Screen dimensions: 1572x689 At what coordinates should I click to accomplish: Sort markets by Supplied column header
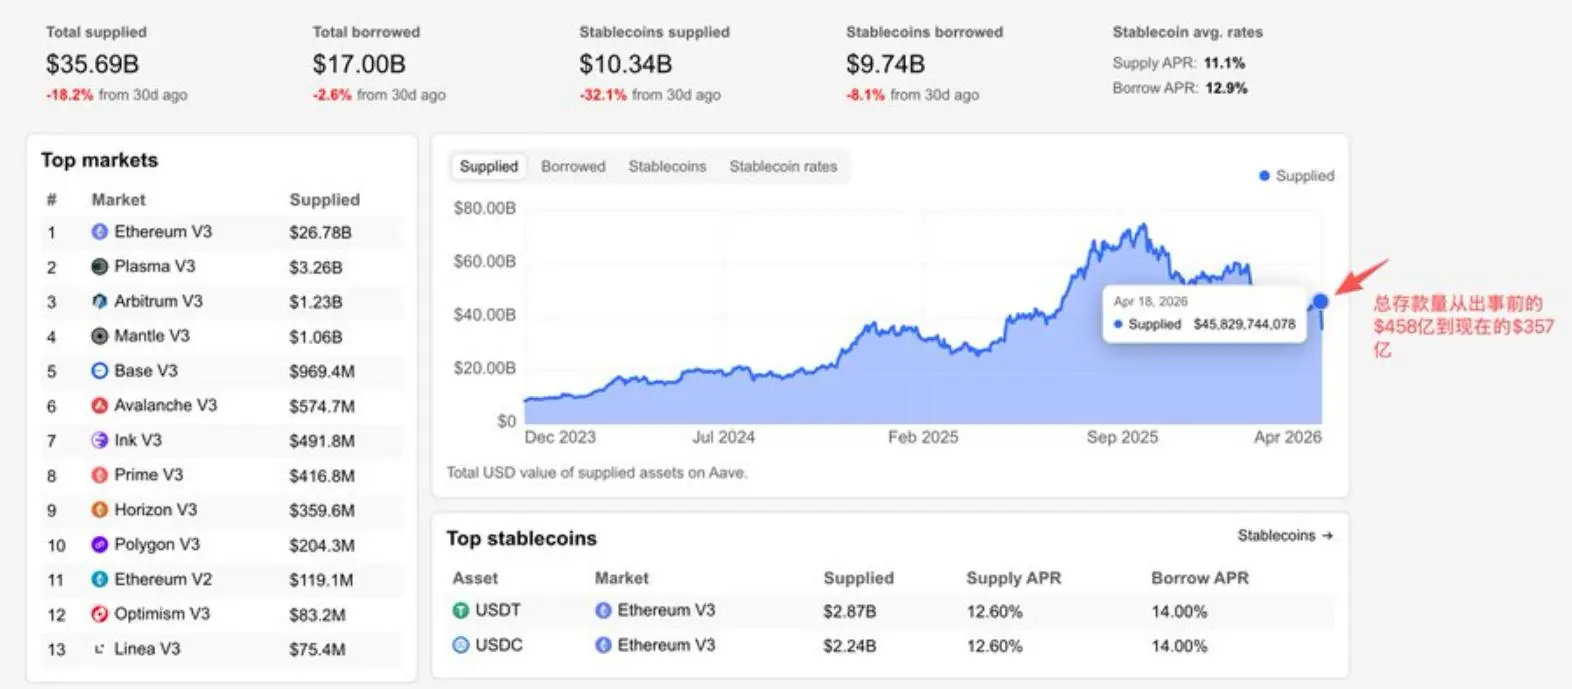pos(324,200)
